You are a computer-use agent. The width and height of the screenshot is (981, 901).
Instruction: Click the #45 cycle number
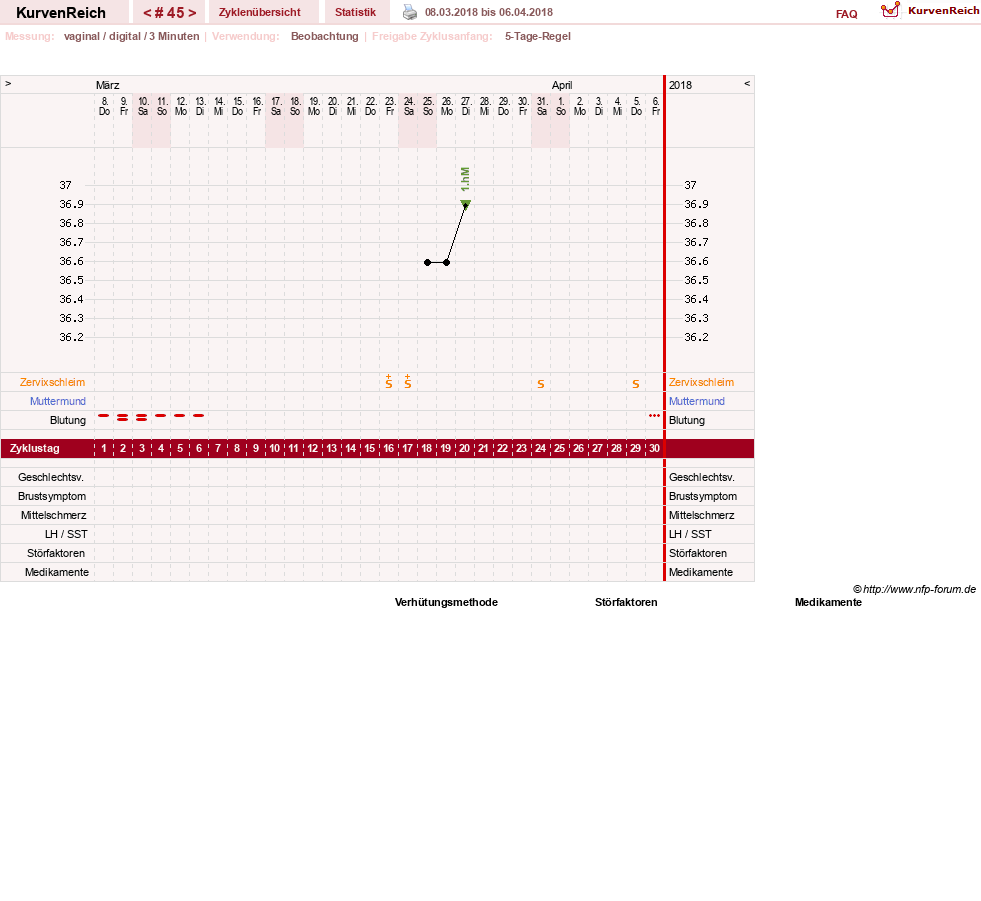pos(170,13)
